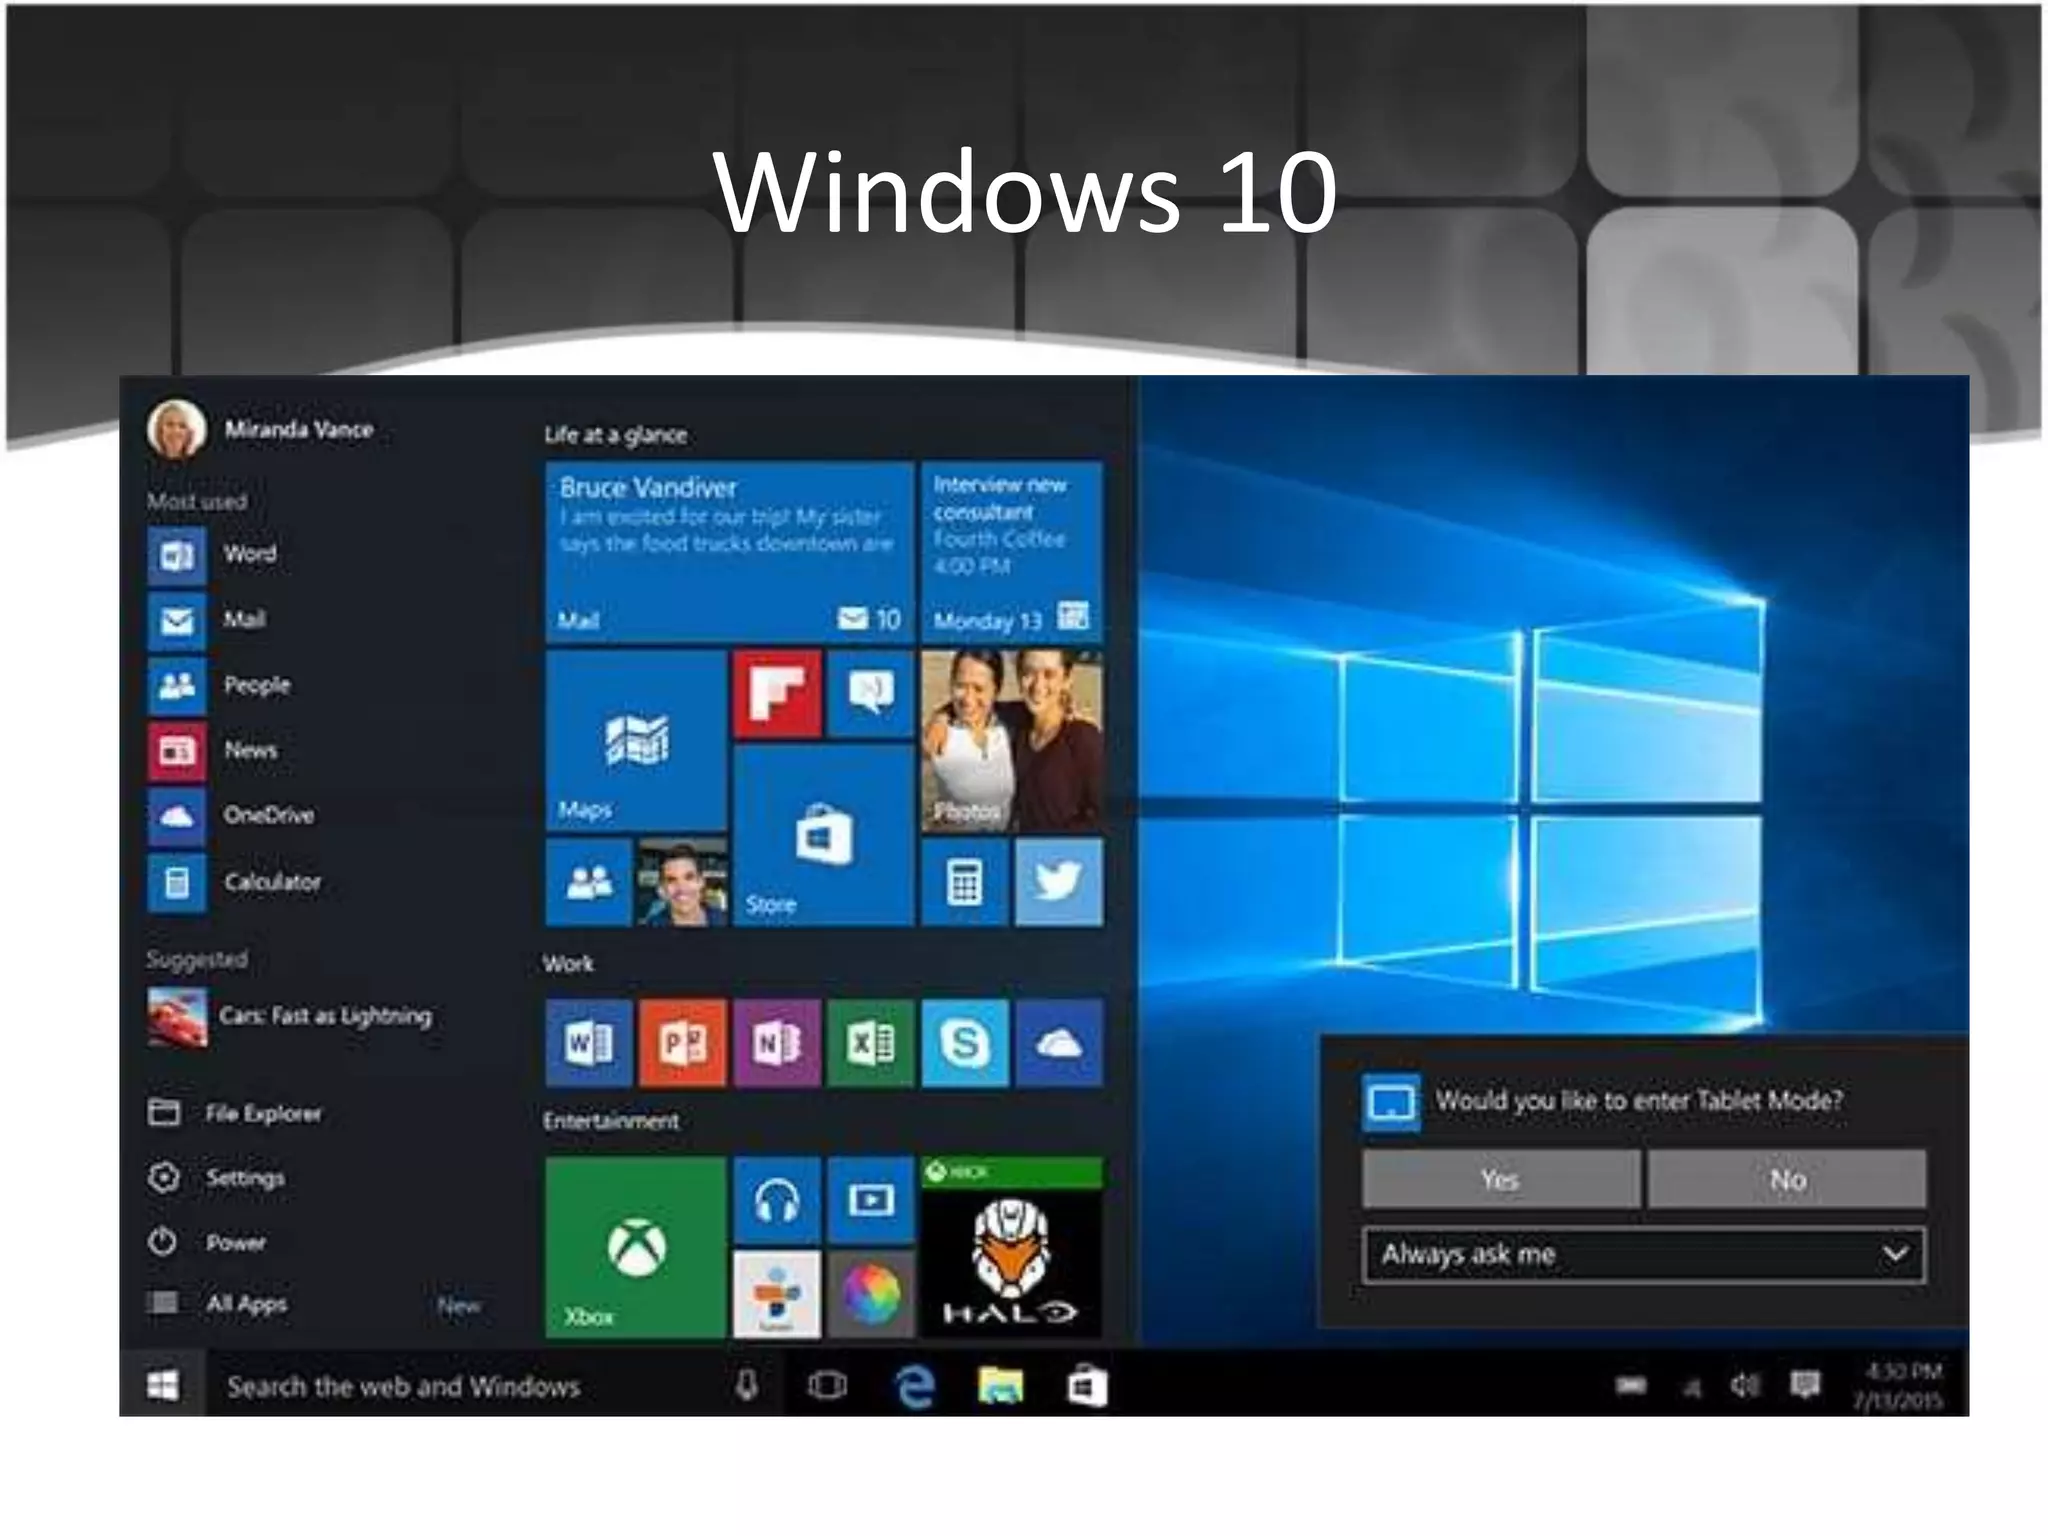Launch OneNote tile in Work group
This screenshot has height=1536, width=2048.
pos(777,1043)
